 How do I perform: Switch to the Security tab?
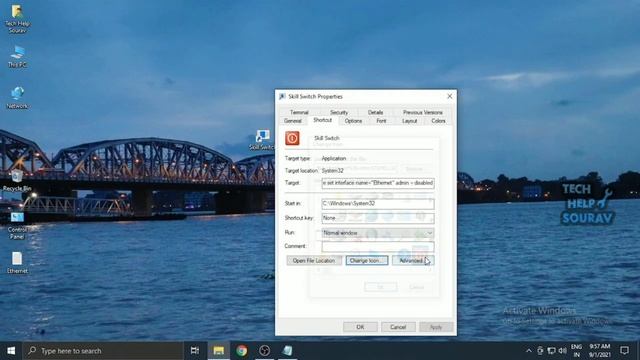coord(339,112)
